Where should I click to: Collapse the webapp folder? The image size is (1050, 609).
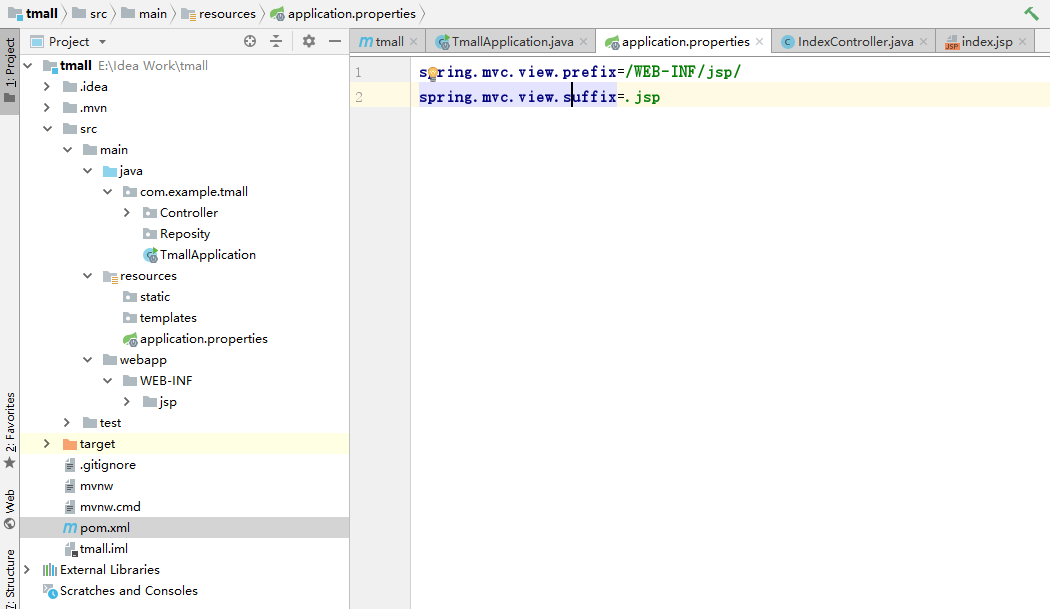point(87,360)
